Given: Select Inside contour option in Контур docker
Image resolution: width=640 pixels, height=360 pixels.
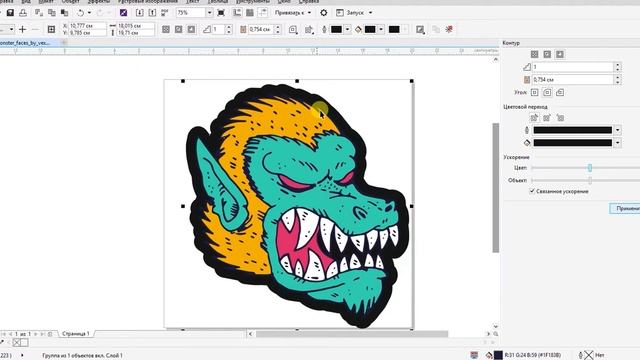Looking at the screenshot, I should 547,54.
